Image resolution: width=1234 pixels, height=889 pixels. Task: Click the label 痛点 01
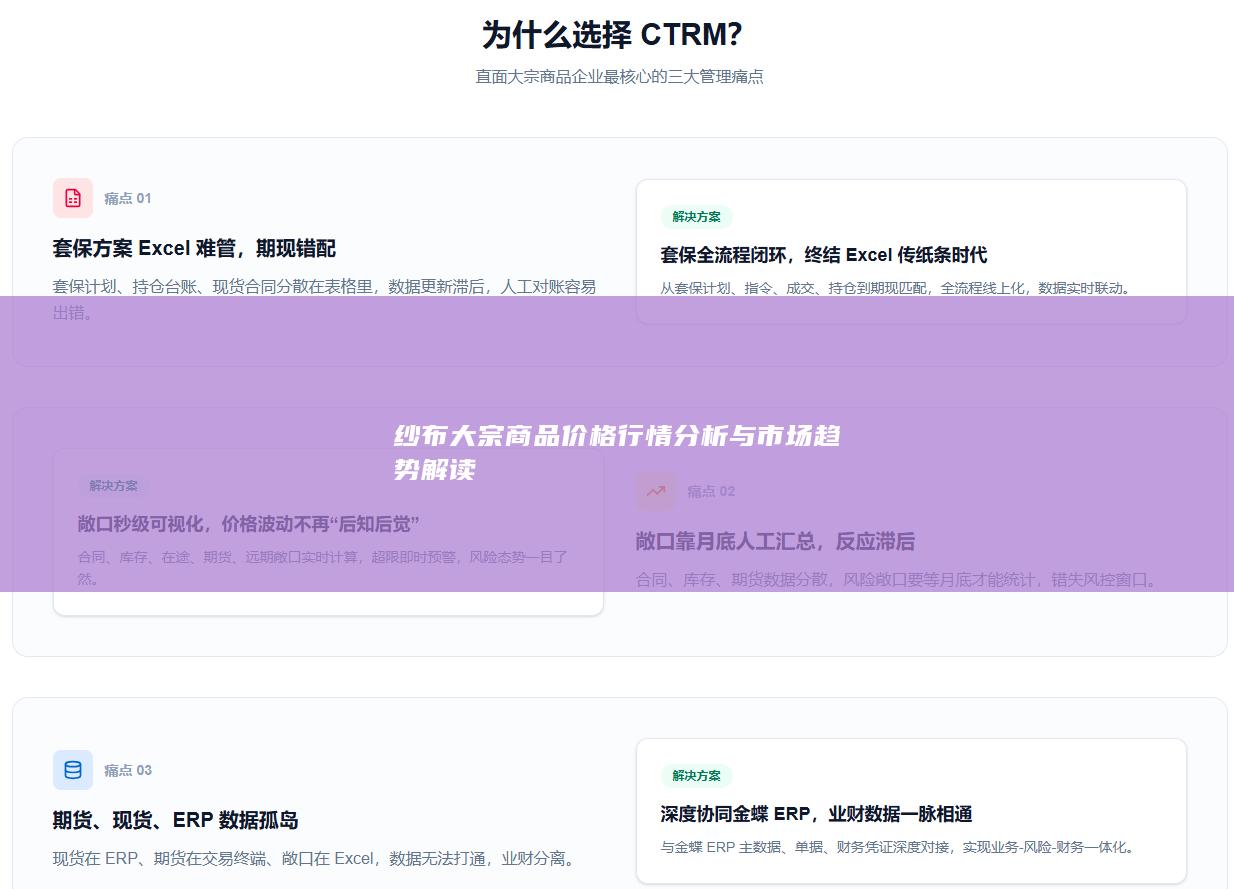pos(128,198)
